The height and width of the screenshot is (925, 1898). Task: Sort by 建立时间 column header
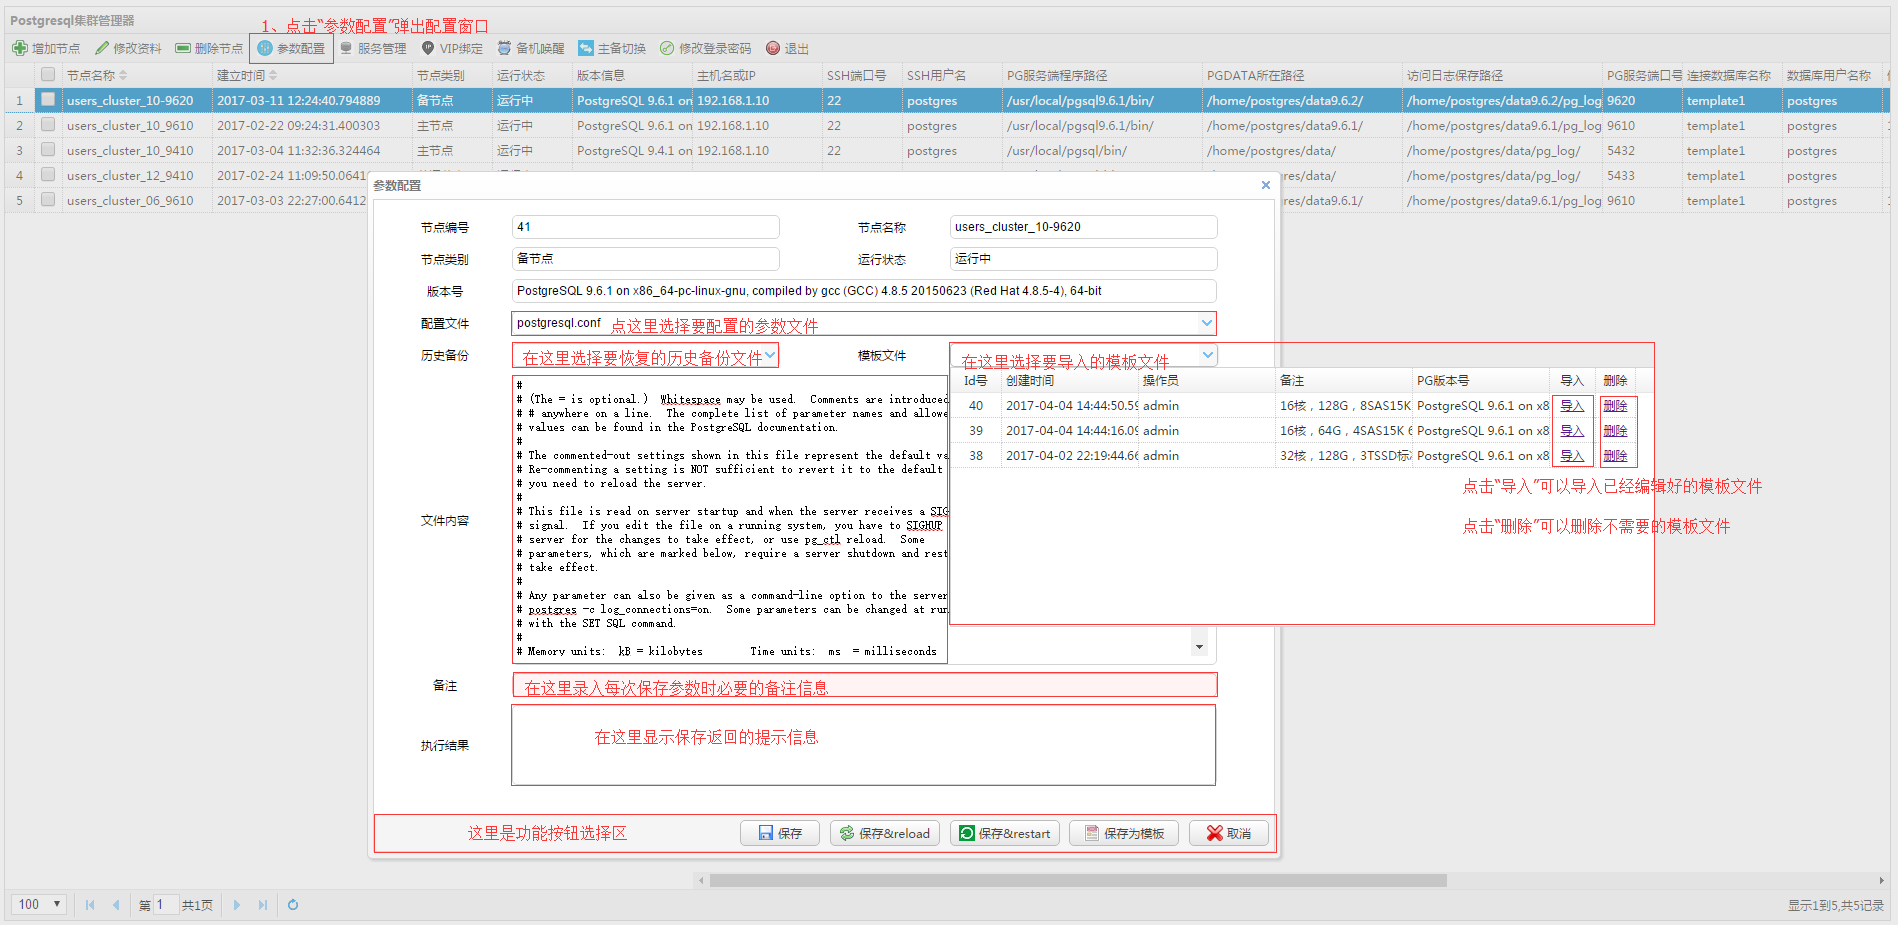311,75
